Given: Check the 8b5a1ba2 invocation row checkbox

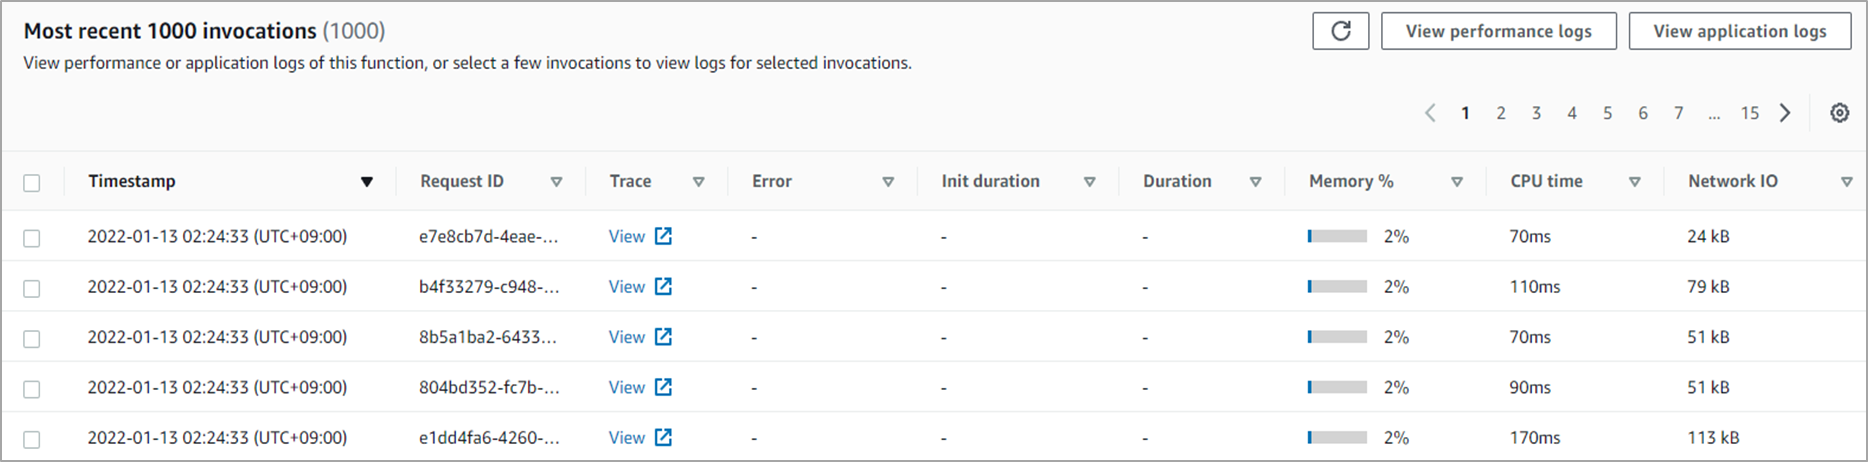Looking at the screenshot, I should point(32,339).
